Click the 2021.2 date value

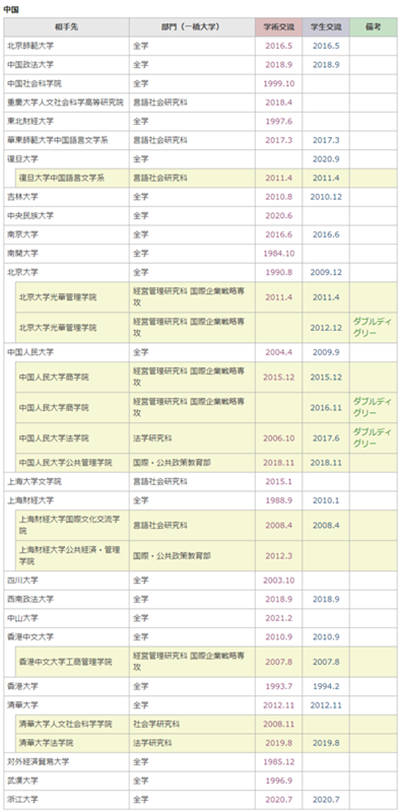[x=278, y=618]
